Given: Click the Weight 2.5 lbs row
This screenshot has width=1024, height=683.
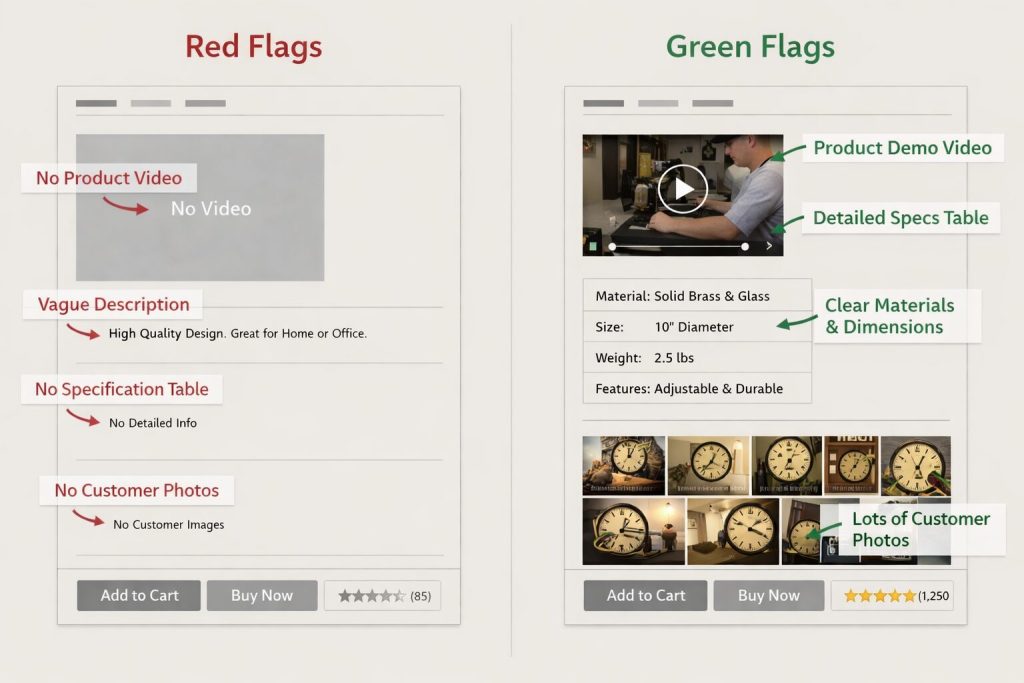Looking at the screenshot, I should point(697,358).
